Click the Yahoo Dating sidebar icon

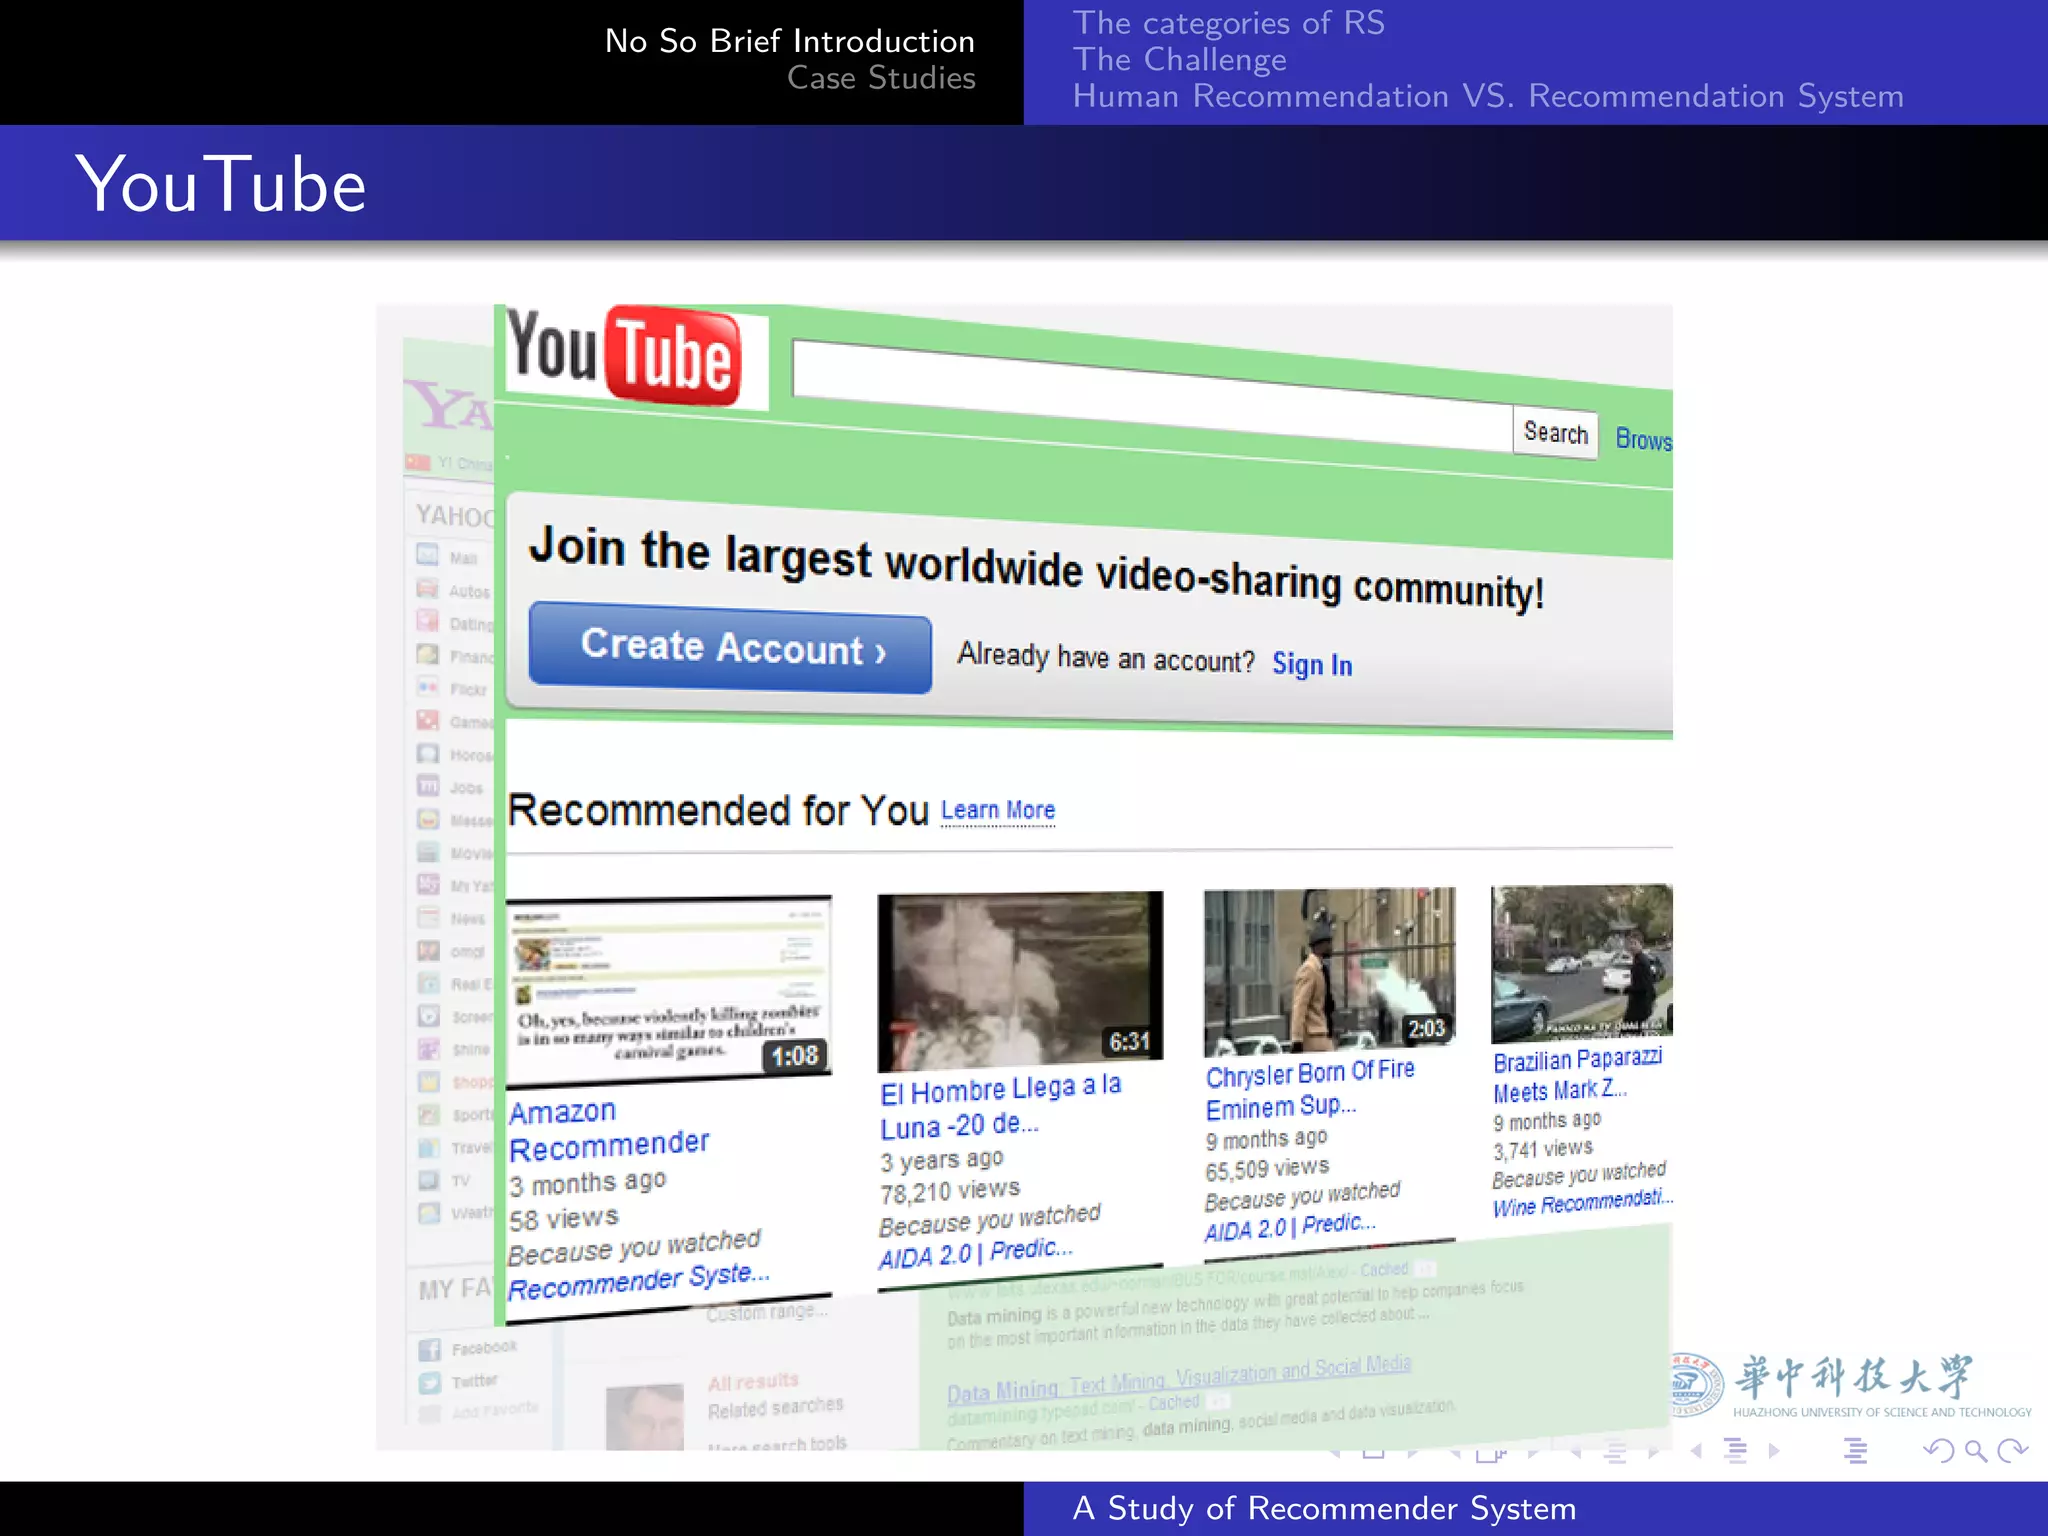(x=428, y=621)
